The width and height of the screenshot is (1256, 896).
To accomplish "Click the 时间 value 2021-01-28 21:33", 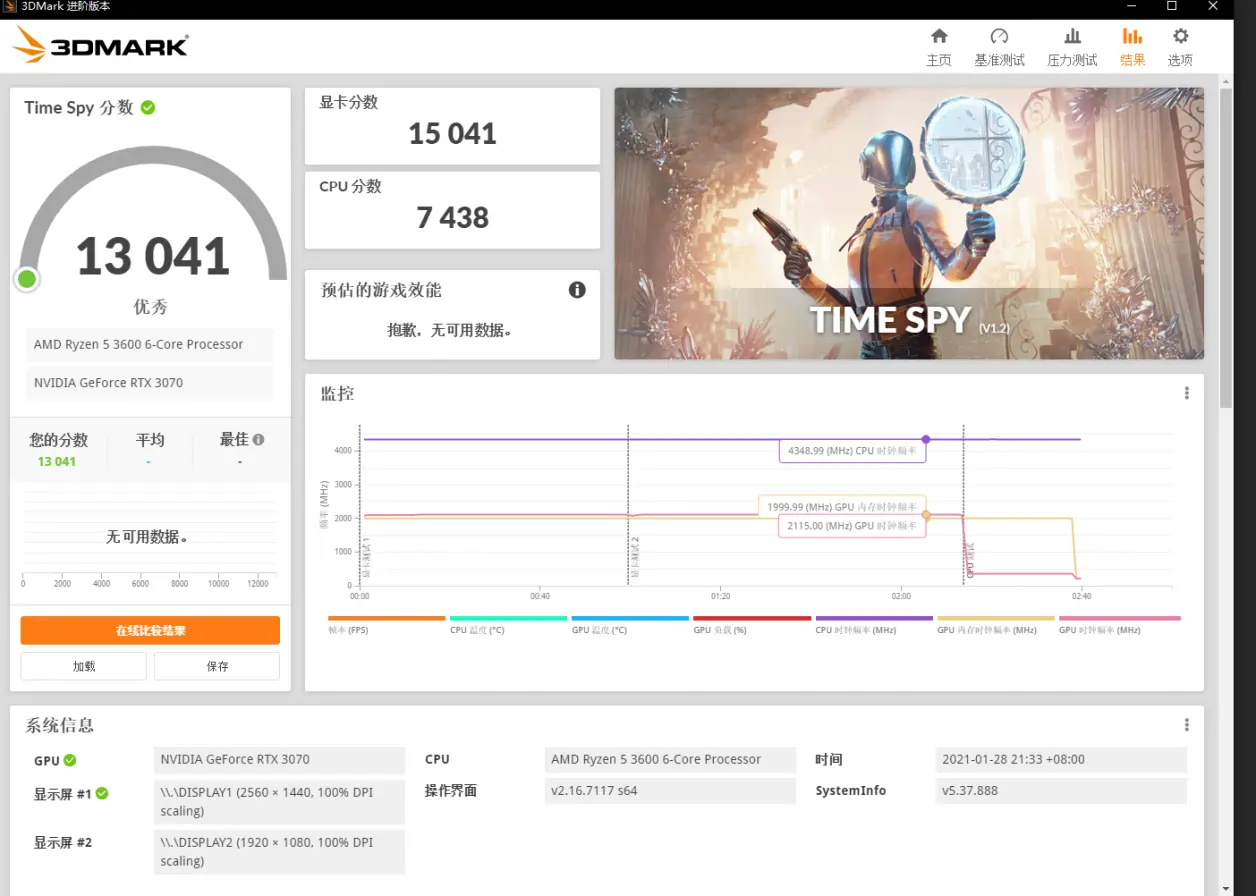I will tap(1060, 760).
